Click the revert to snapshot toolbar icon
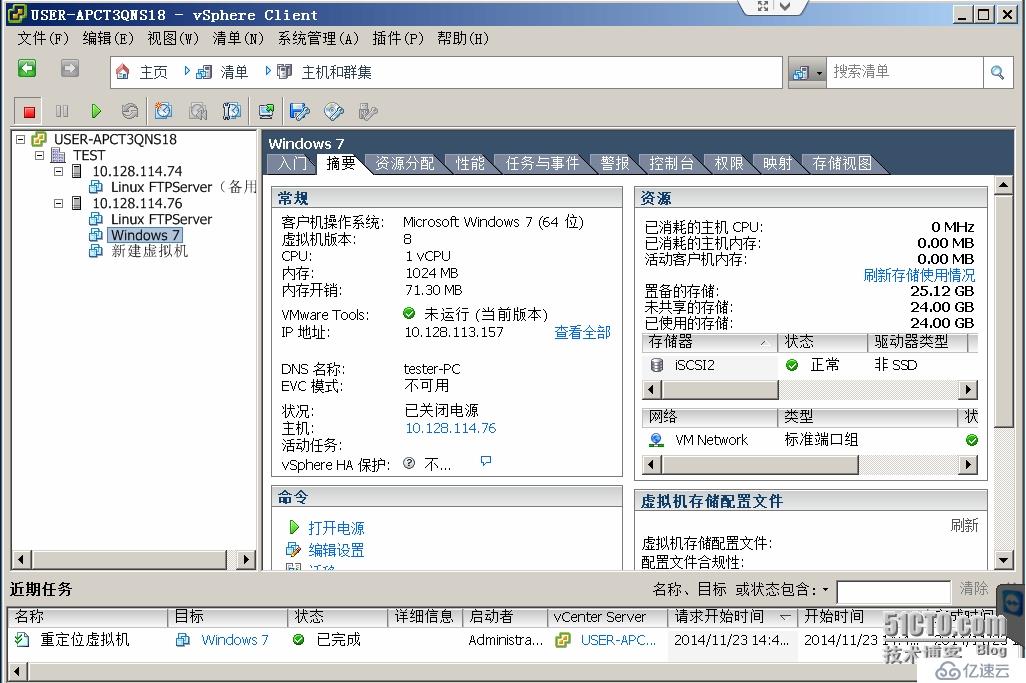 [x=198, y=111]
